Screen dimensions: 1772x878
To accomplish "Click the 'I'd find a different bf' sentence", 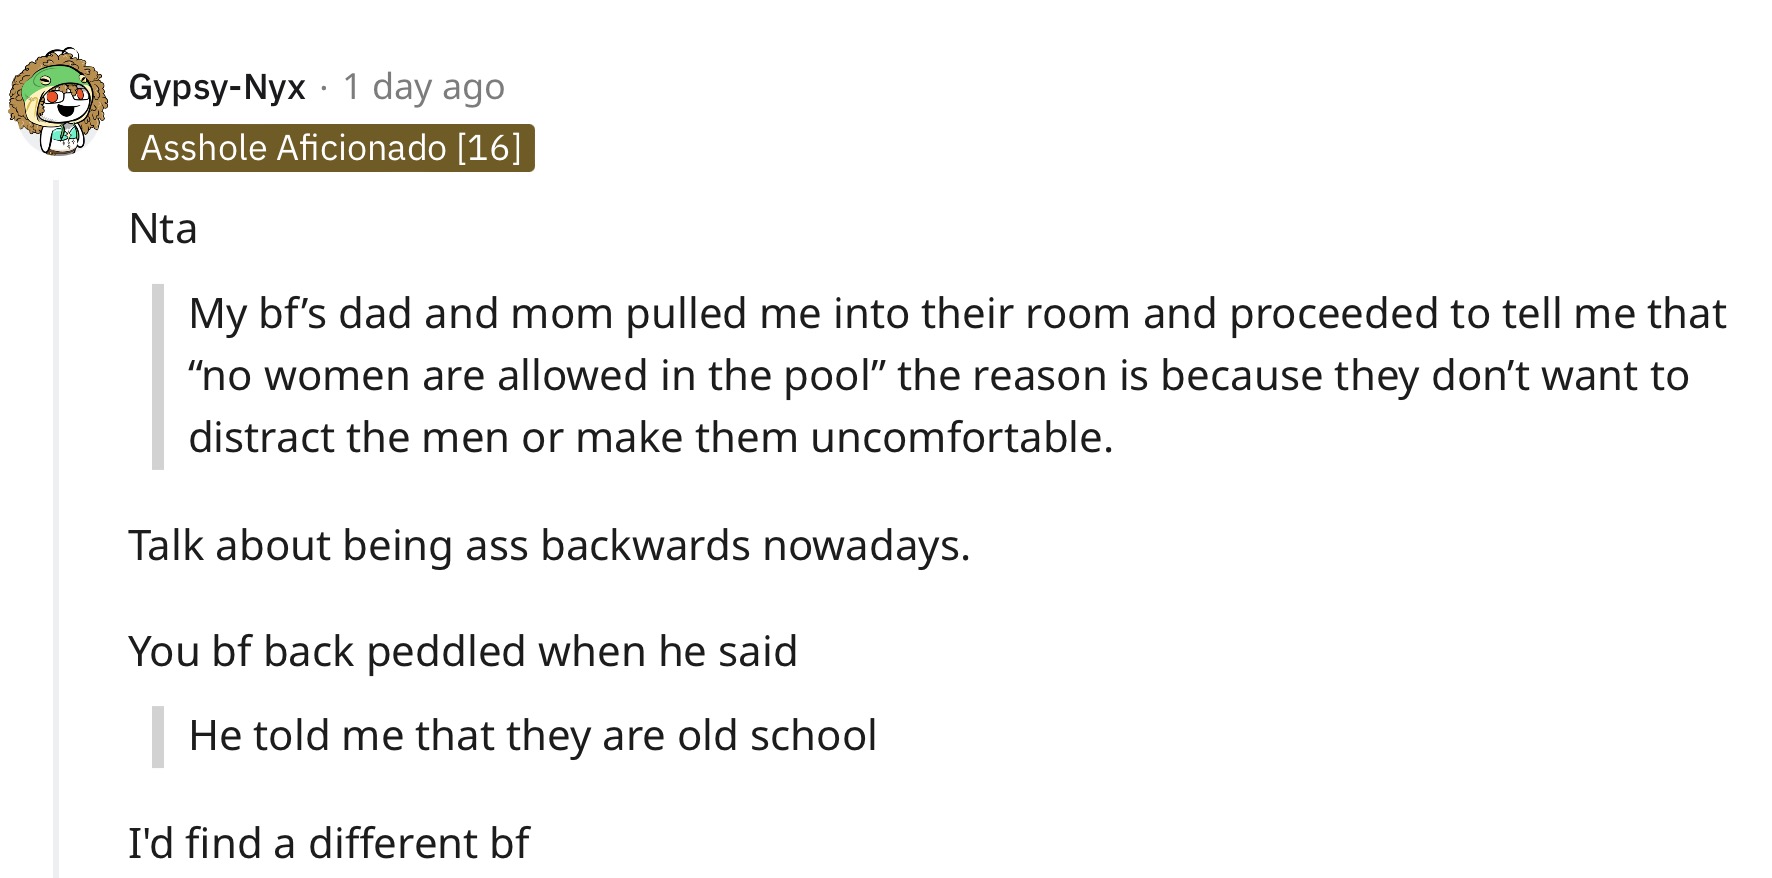I will pyautogui.click(x=328, y=844).
